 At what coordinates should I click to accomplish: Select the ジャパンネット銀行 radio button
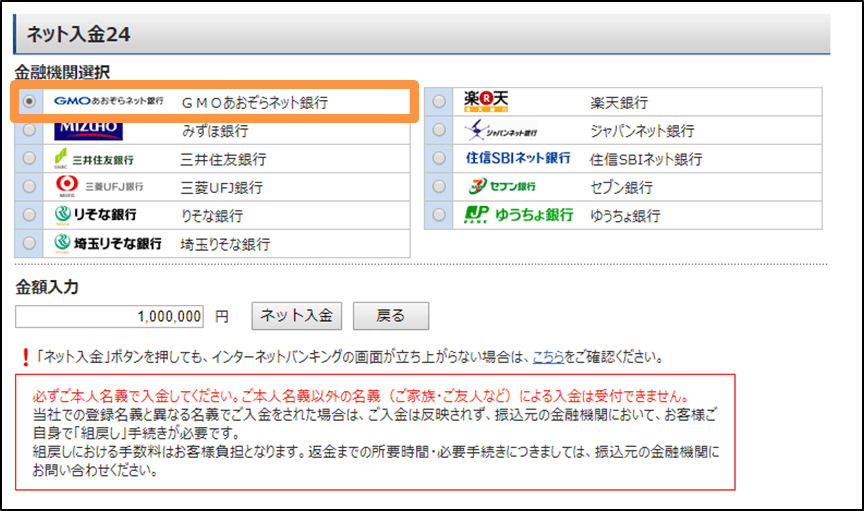(439, 130)
